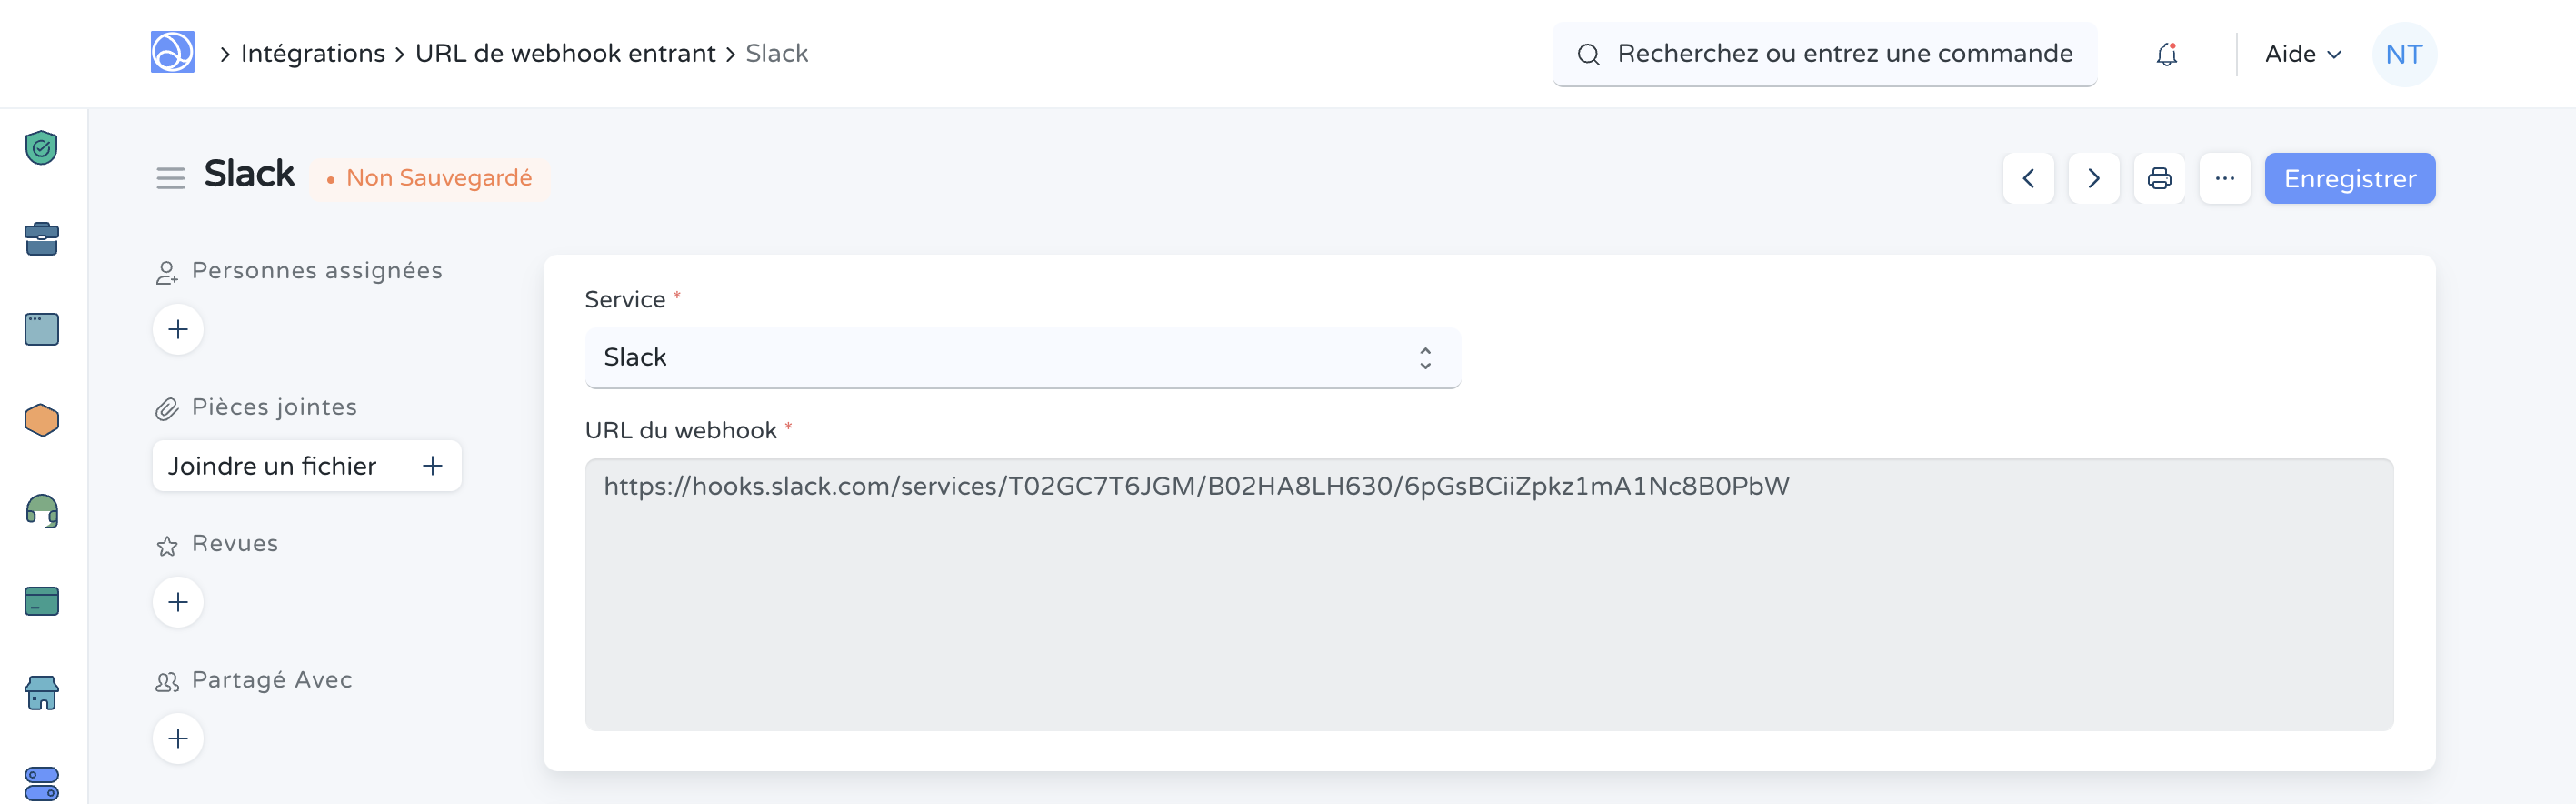The height and width of the screenshot is (804, 2576).
Task: Open the ellipsis overflow menu
Action: 2225,178
